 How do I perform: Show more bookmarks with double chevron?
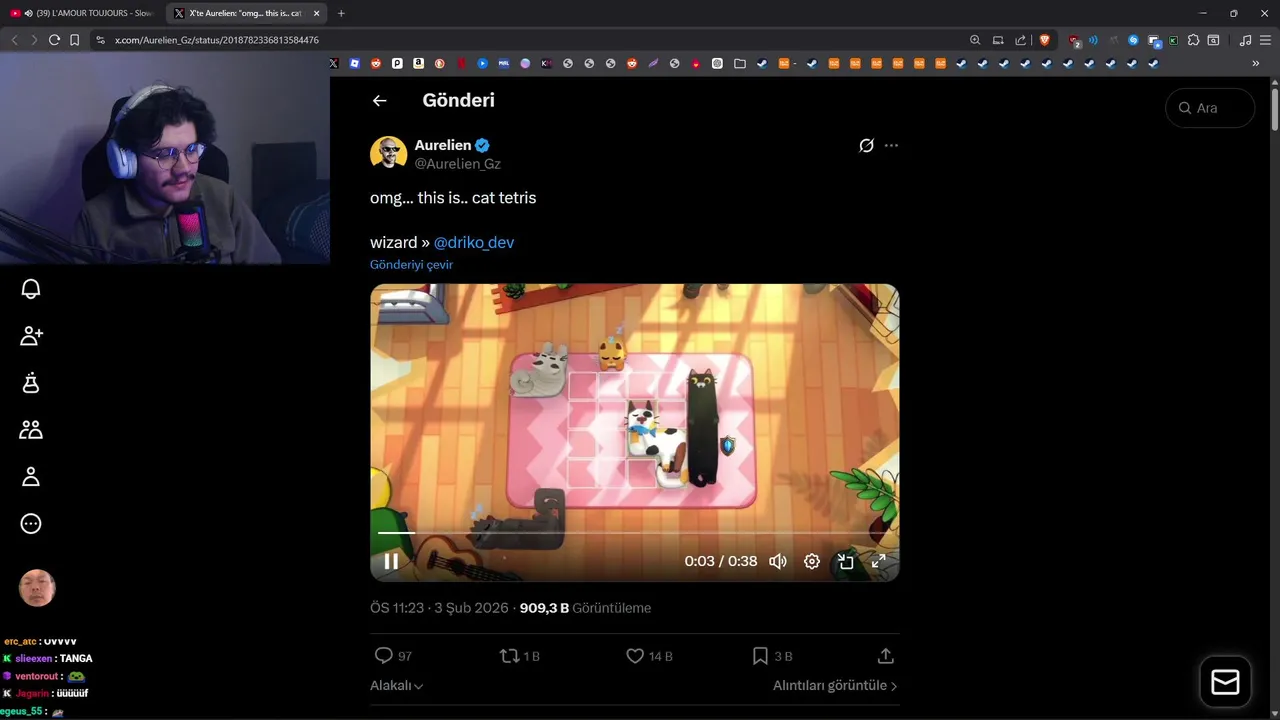1256,63
